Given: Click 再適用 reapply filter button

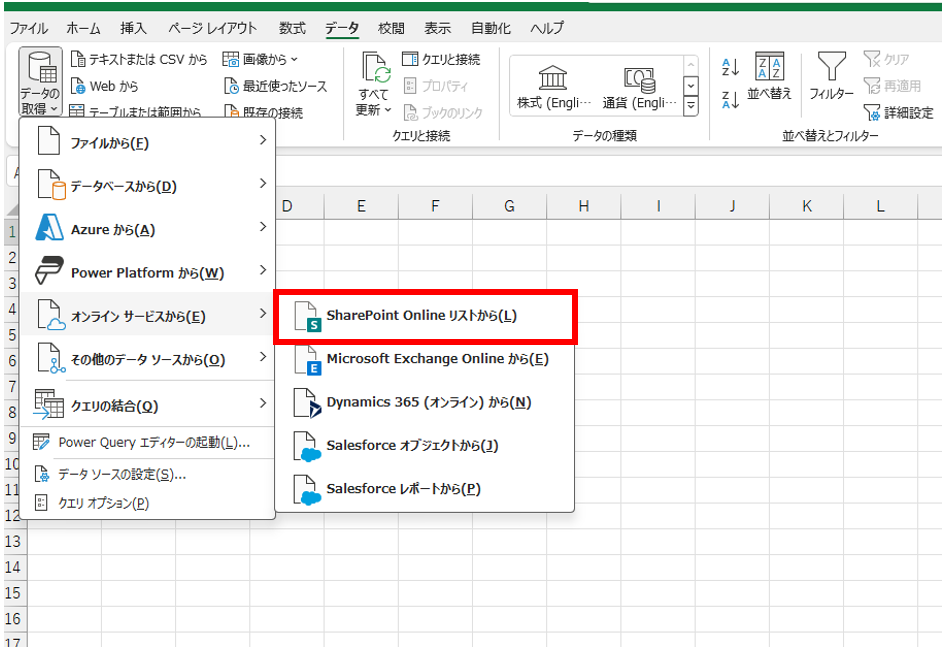Looking at the screenshot, I should [893, 86].
